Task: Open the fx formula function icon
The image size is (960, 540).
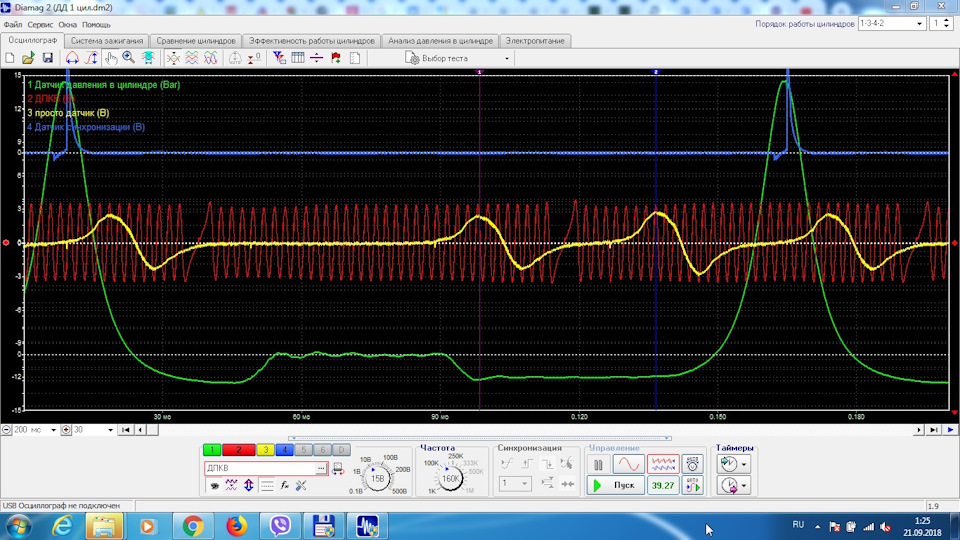Action: (285, 486)
